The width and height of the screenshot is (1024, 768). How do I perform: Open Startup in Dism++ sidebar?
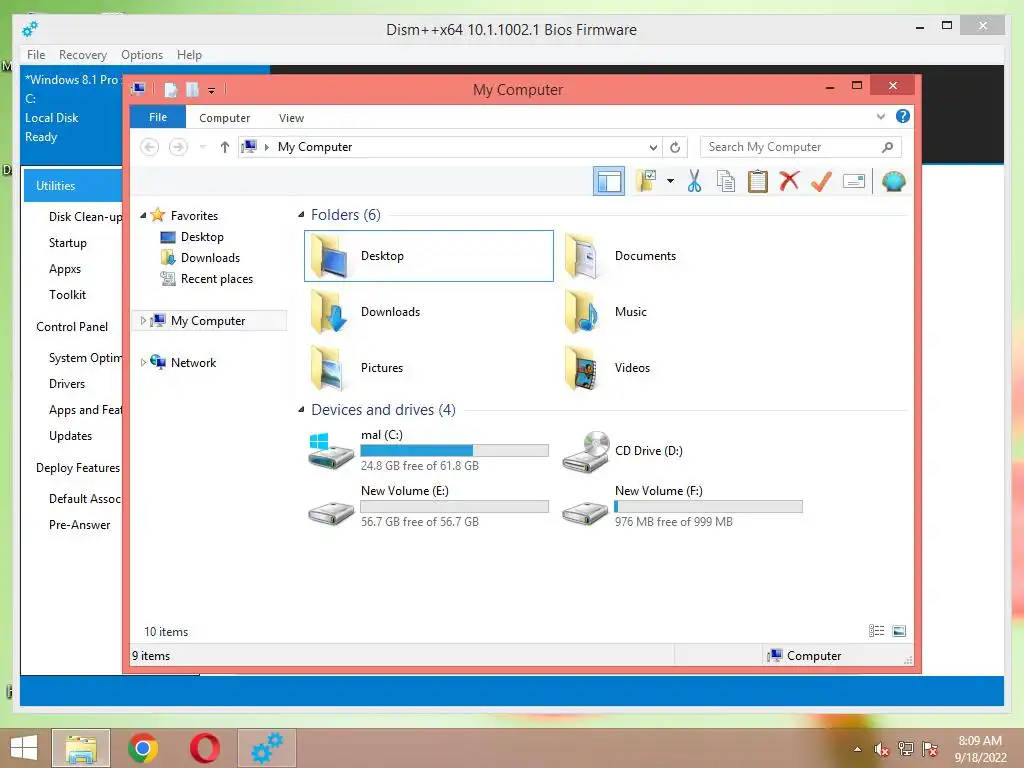click(x=68, y=243)
